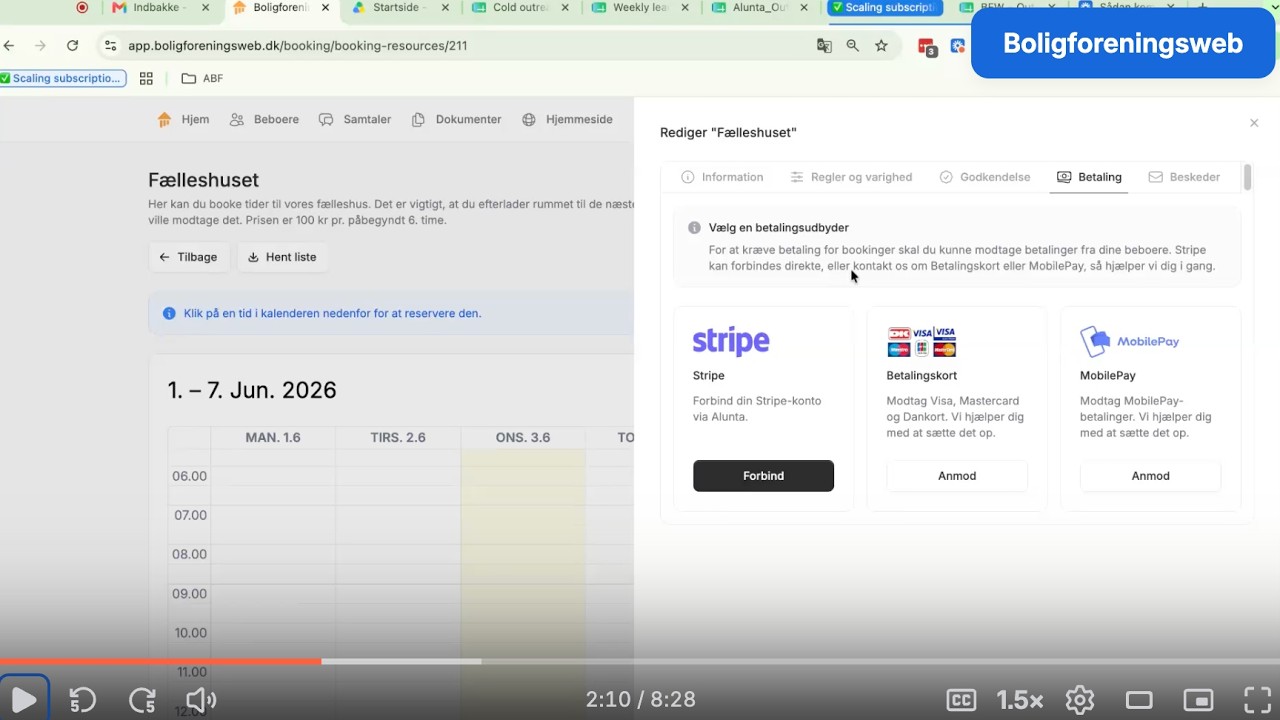The width and height of the screenshot is (1280, 720).
Task: Switch to the Godkendelse tab
Action: tap(985, 177)
